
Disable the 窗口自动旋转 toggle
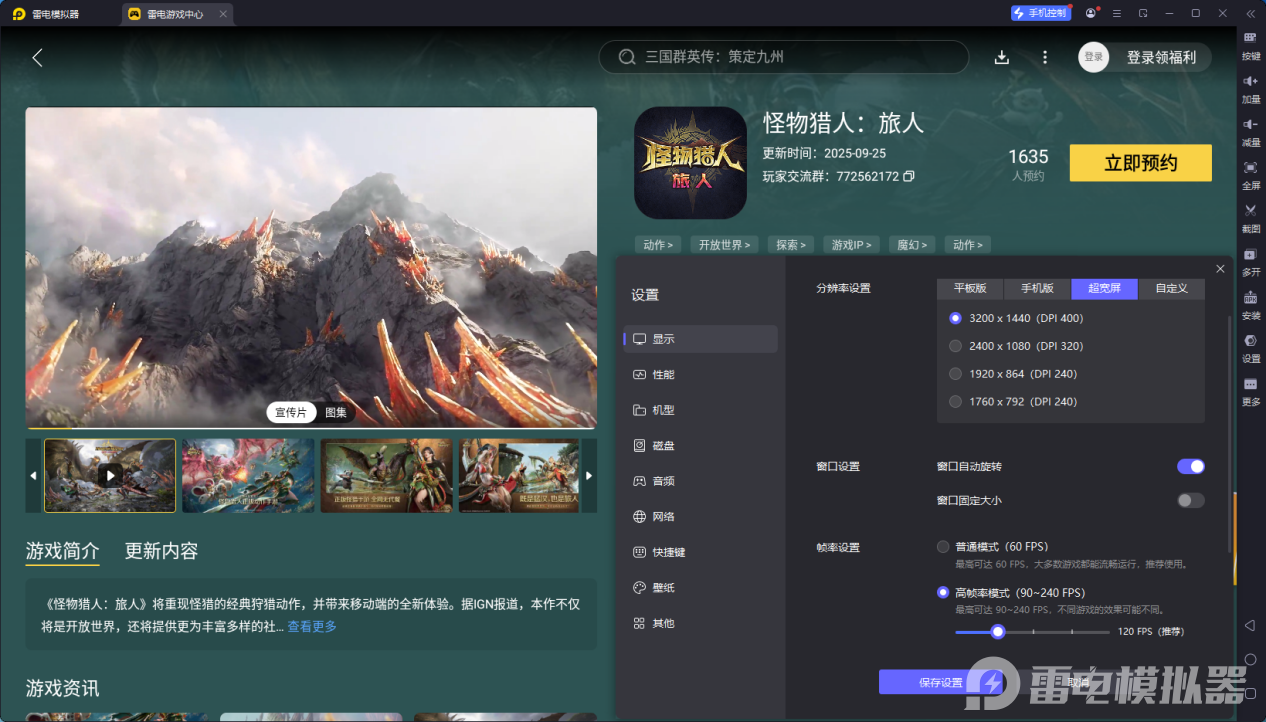(x=1190, y=466)
